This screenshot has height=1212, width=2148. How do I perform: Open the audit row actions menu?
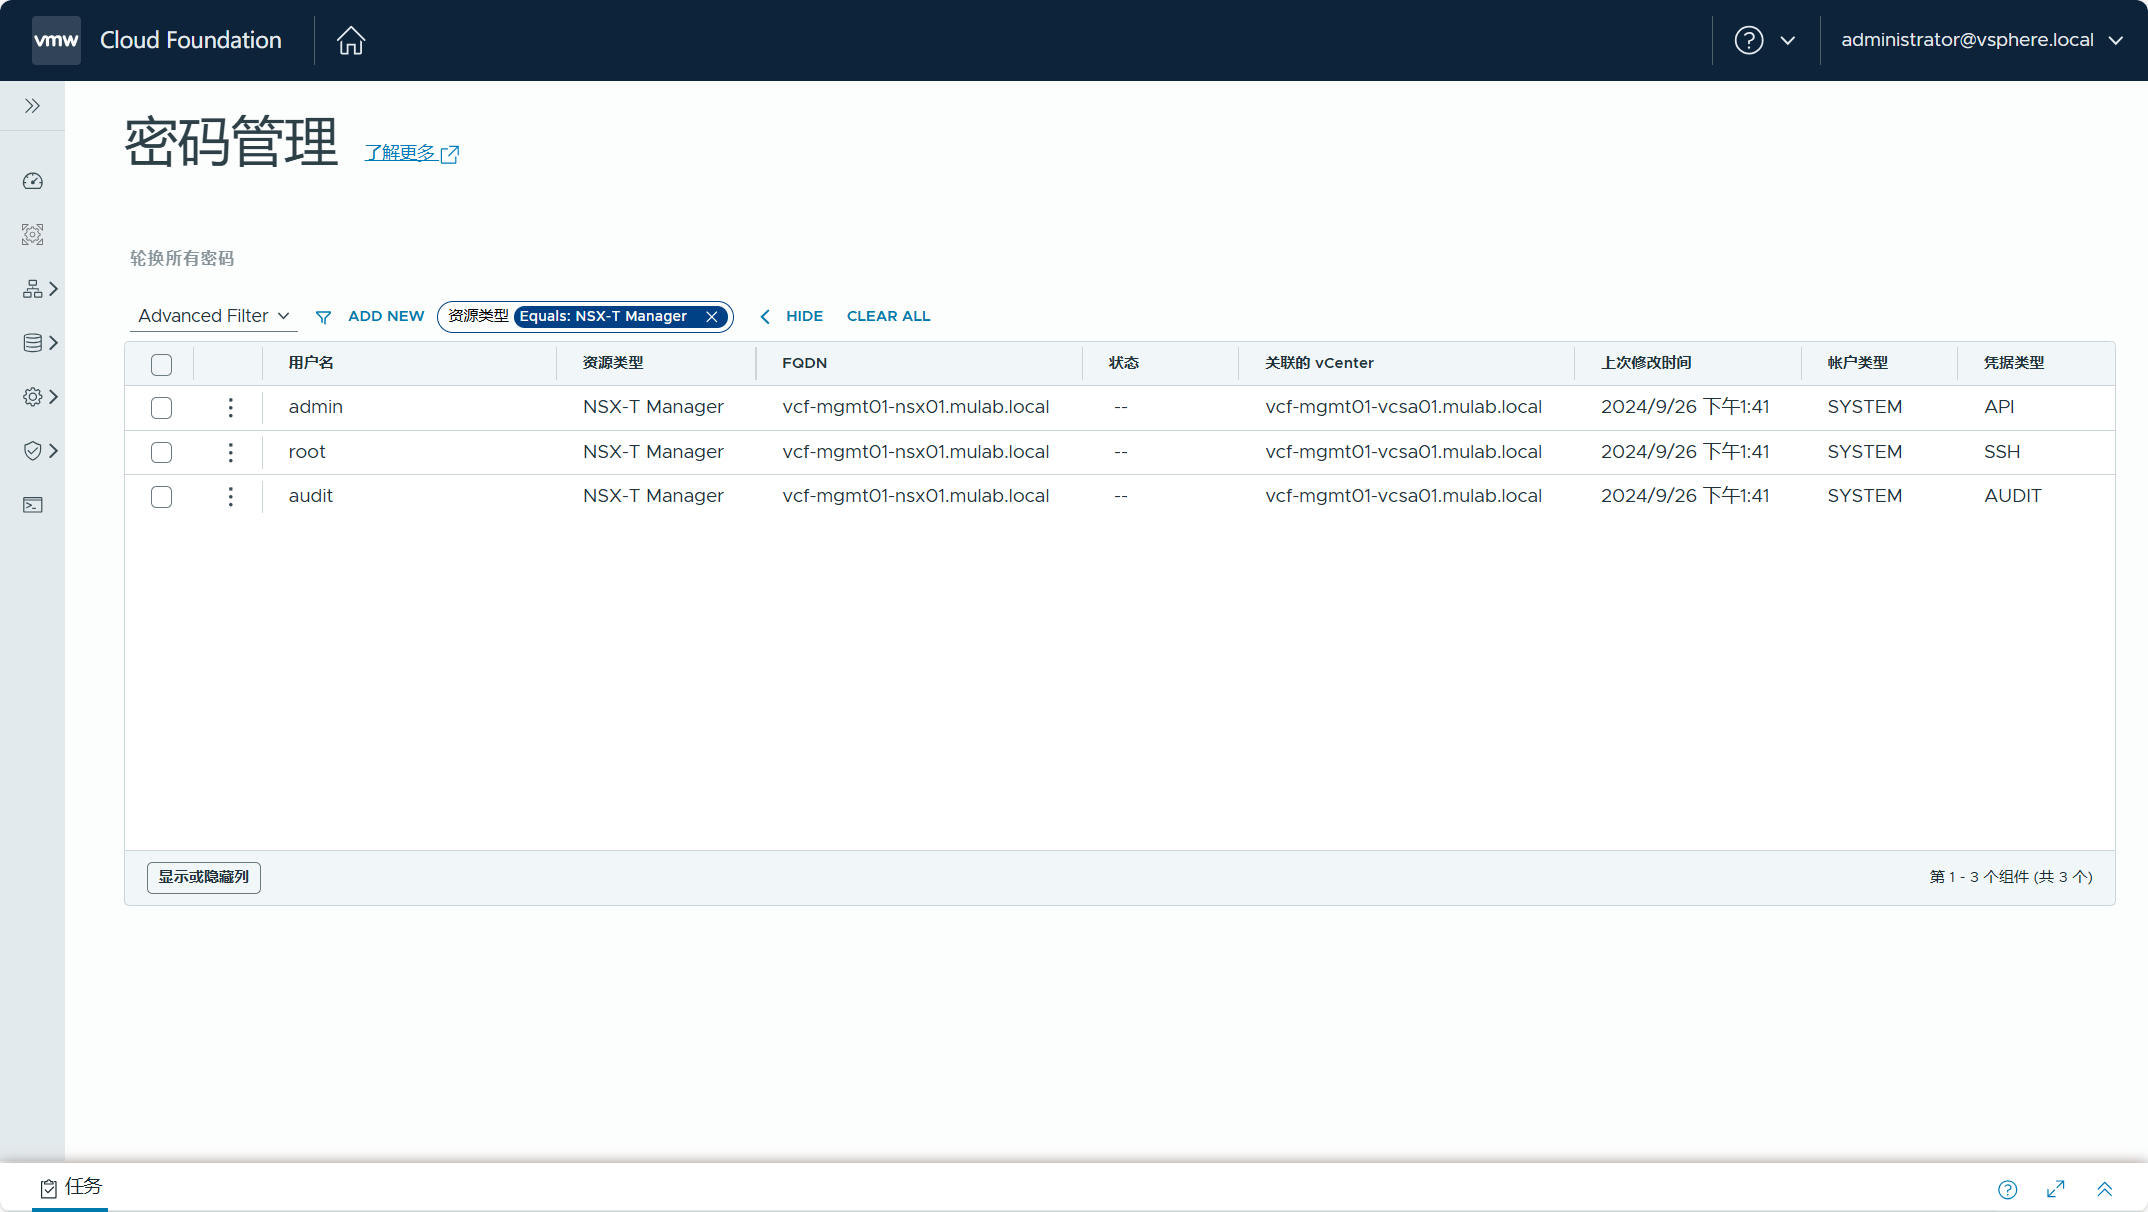click(231, 497)
